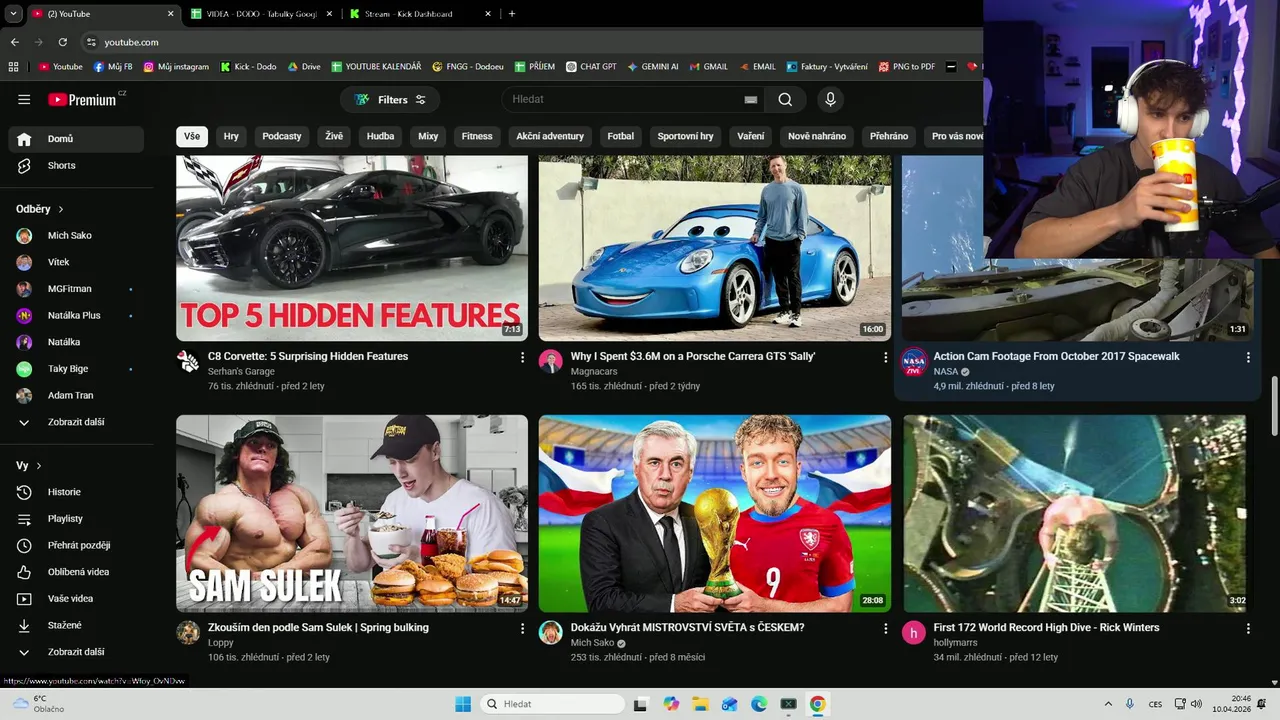Open the Windows Start menu
This screenshot has height=720, width=1280.
click(x=463, y=704)
